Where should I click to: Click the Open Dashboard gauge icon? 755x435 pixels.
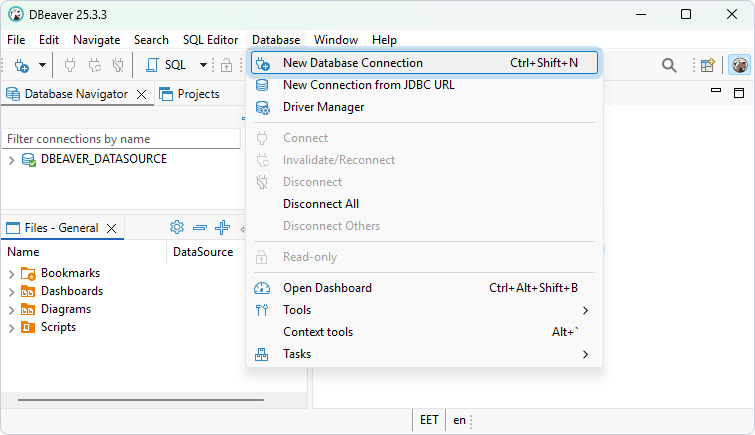click(x=262, y=288)
